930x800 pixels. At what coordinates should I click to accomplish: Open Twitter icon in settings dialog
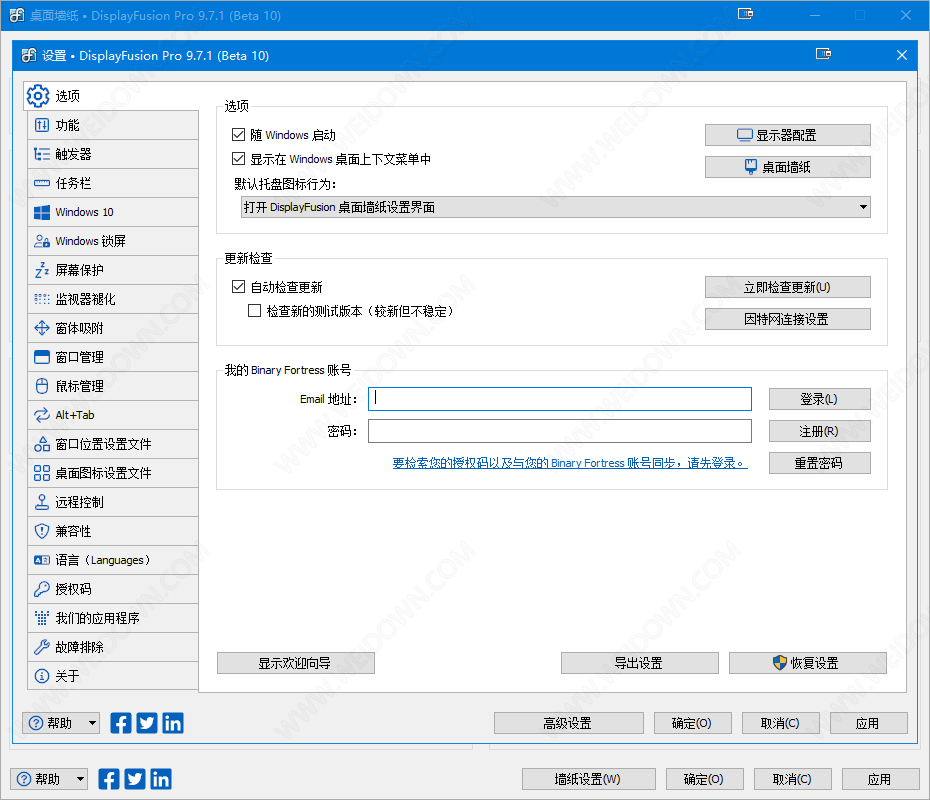[146, 723]
